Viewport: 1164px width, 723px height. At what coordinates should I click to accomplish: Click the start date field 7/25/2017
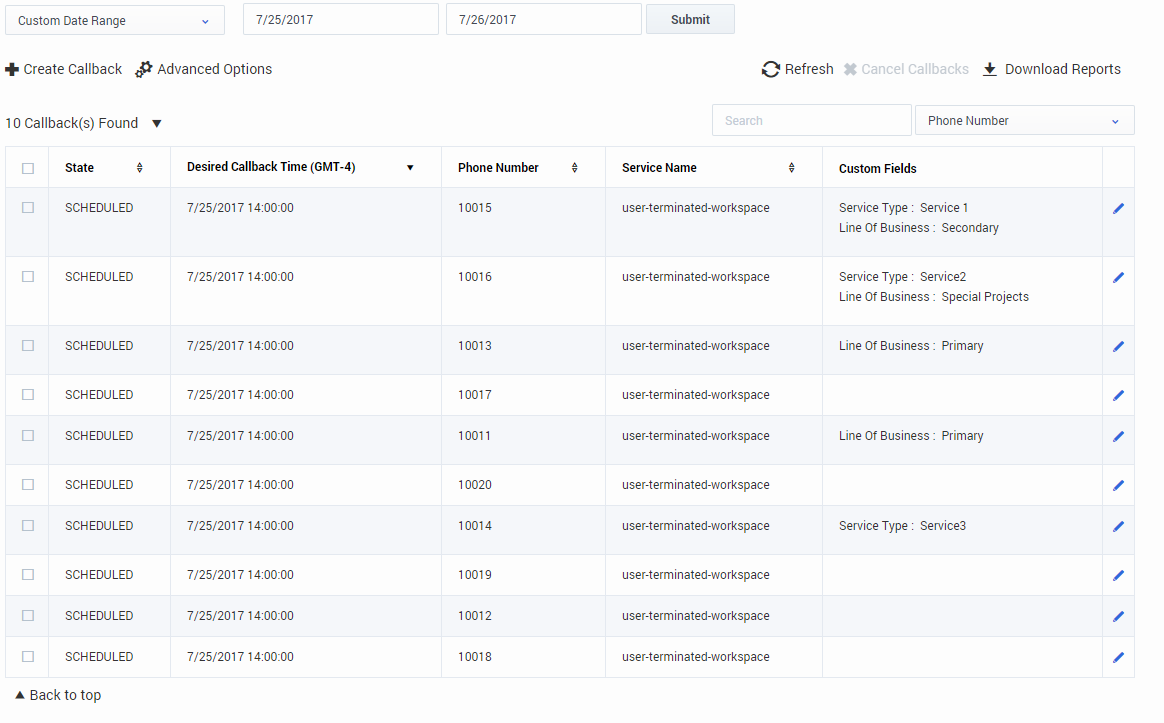(x=341, y=19)
